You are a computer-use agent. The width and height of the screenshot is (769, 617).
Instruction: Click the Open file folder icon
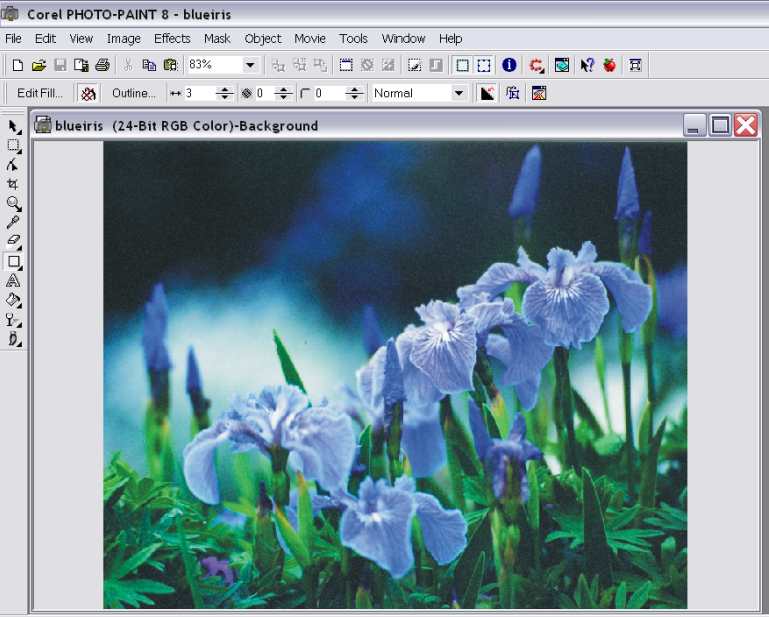tap(38, 65)
